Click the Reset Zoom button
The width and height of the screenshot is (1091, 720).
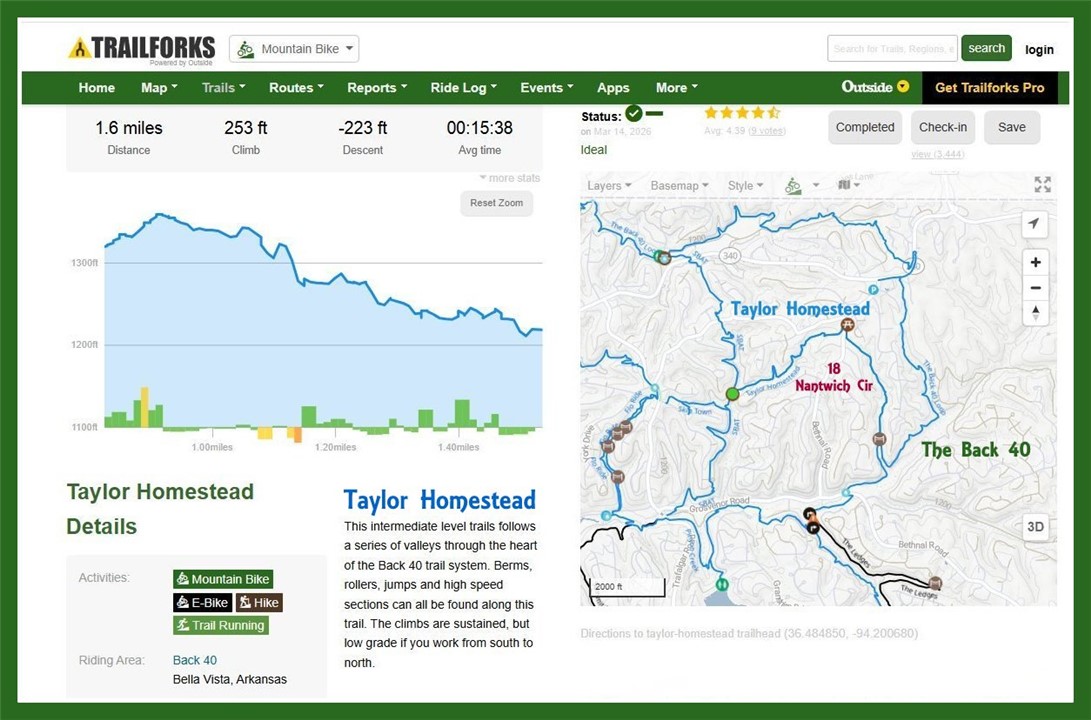[x=496, y=203]
